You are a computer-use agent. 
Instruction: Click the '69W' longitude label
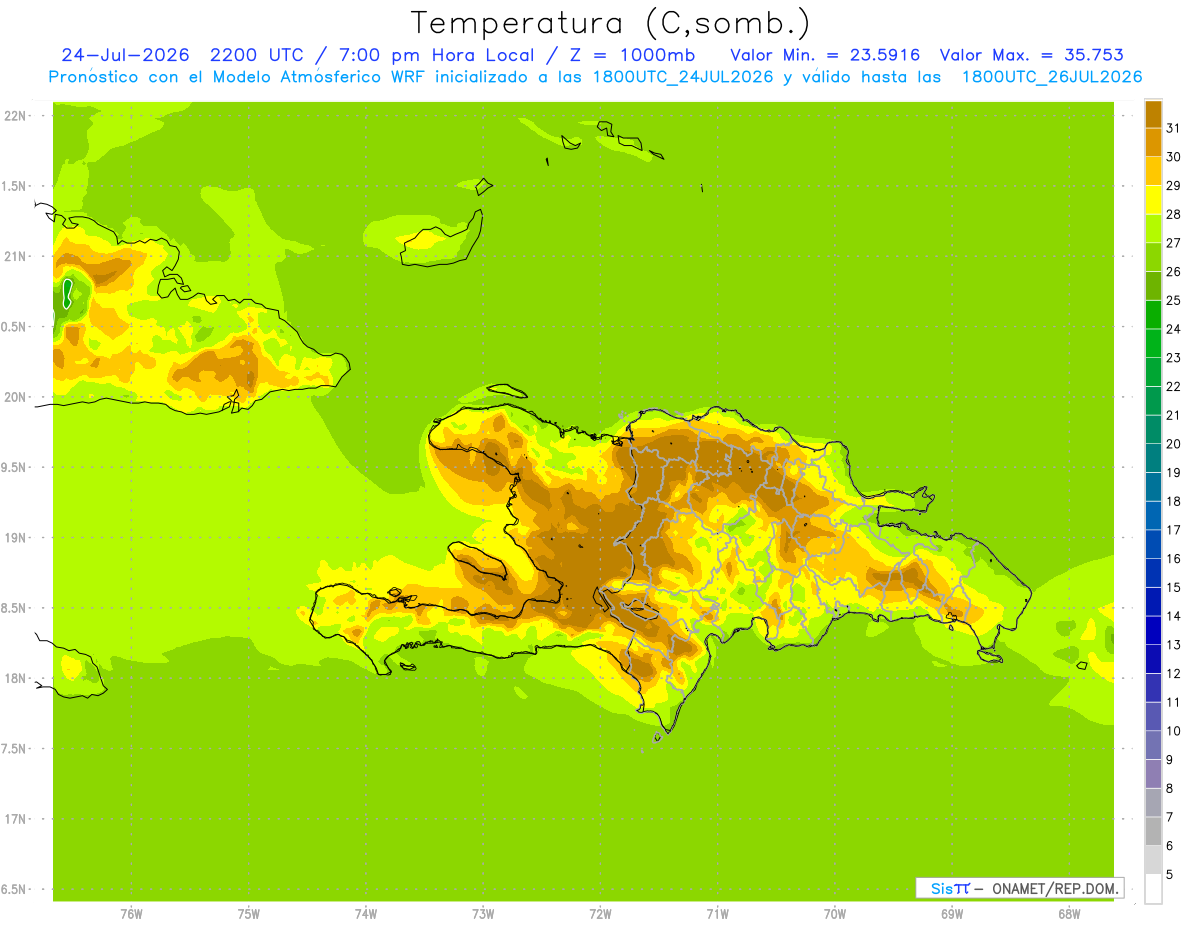pos(952,914)
